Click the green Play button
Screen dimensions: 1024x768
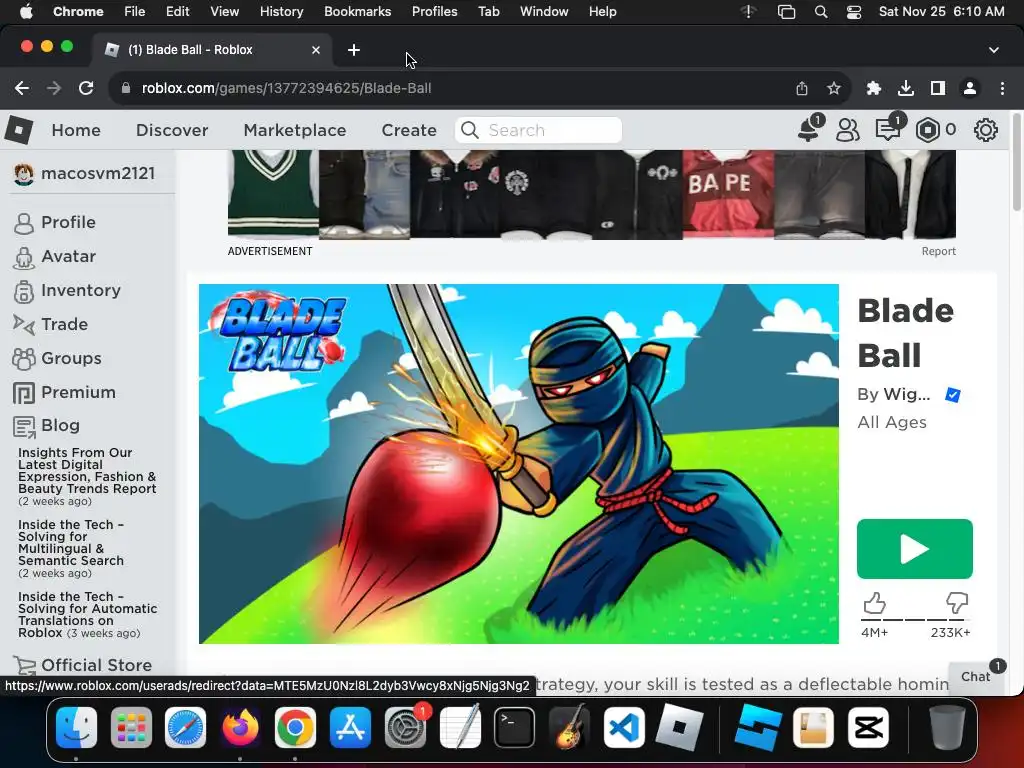(x=914, y=549)
